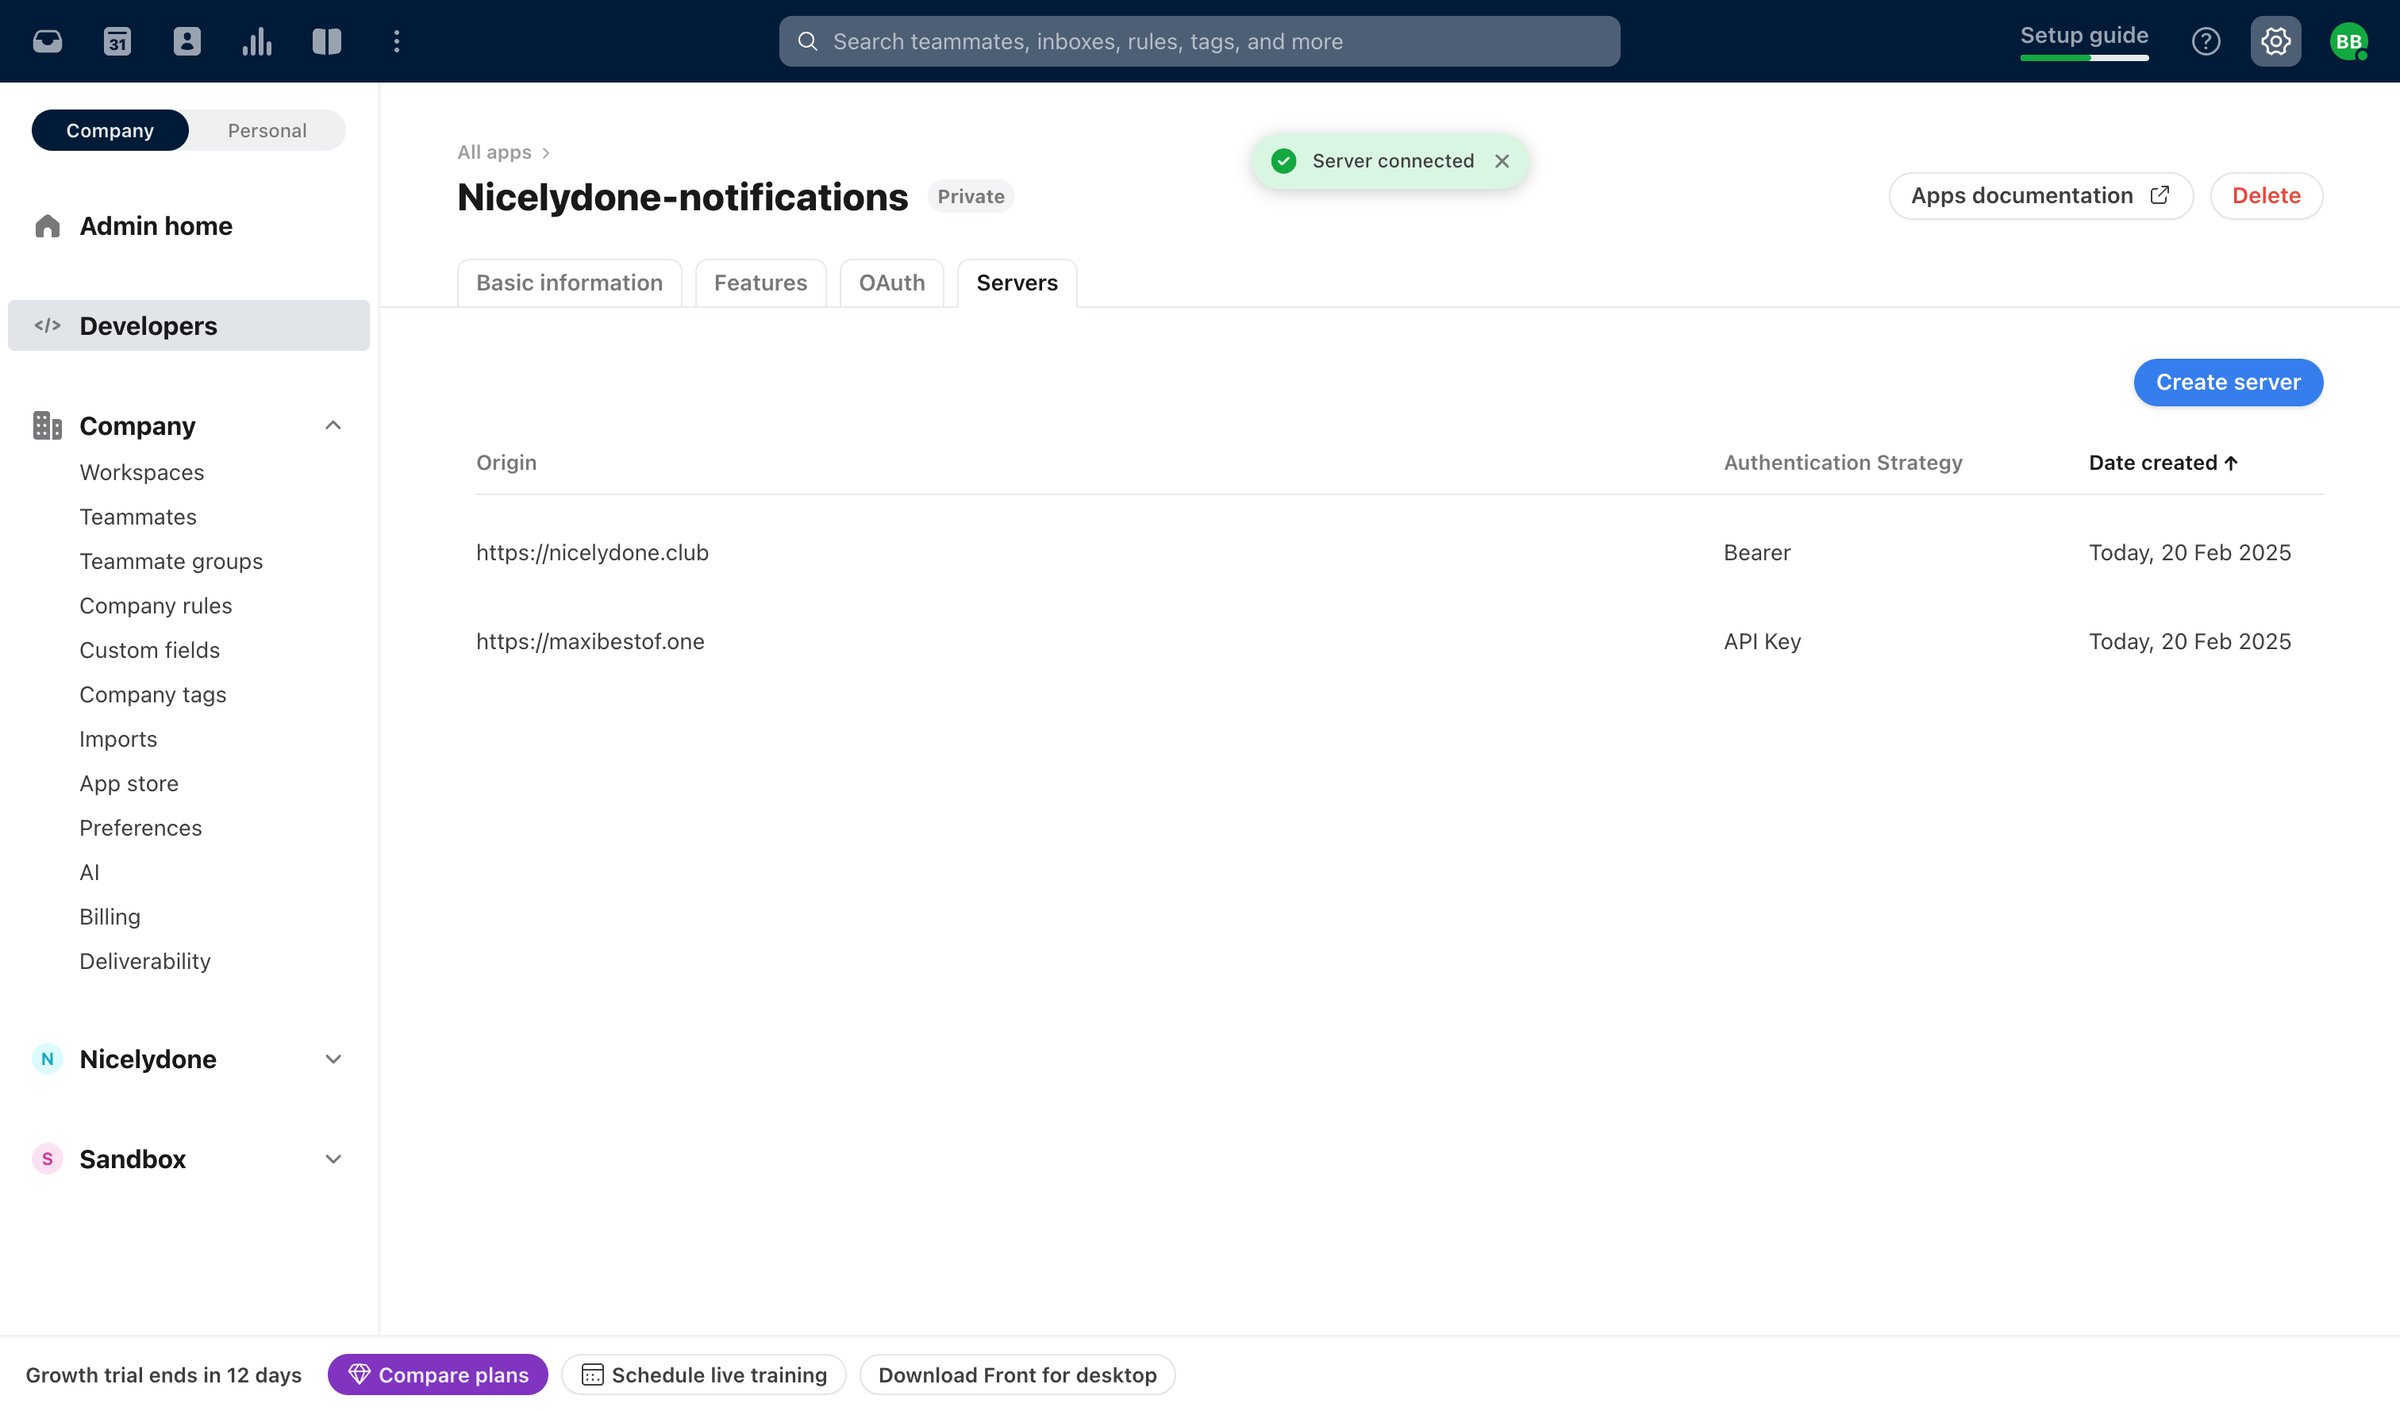Open the OAuth tab

[x=892, y=283]
